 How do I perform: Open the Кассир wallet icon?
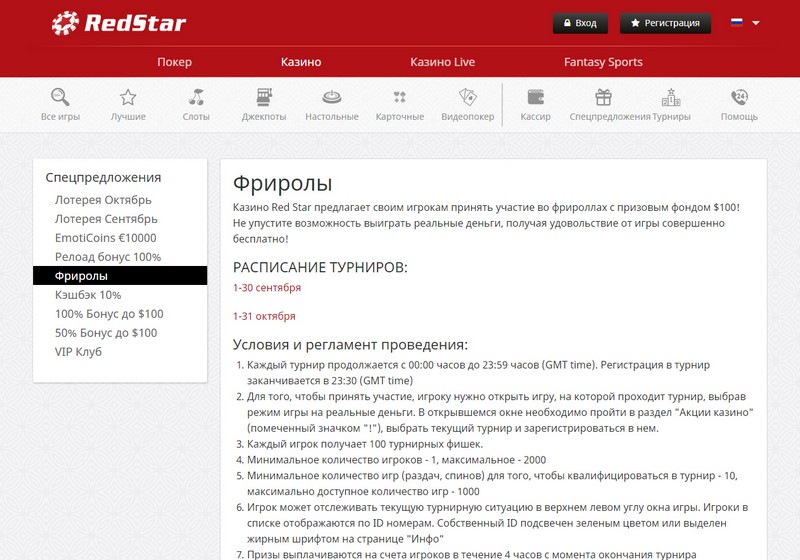[535, 97]
